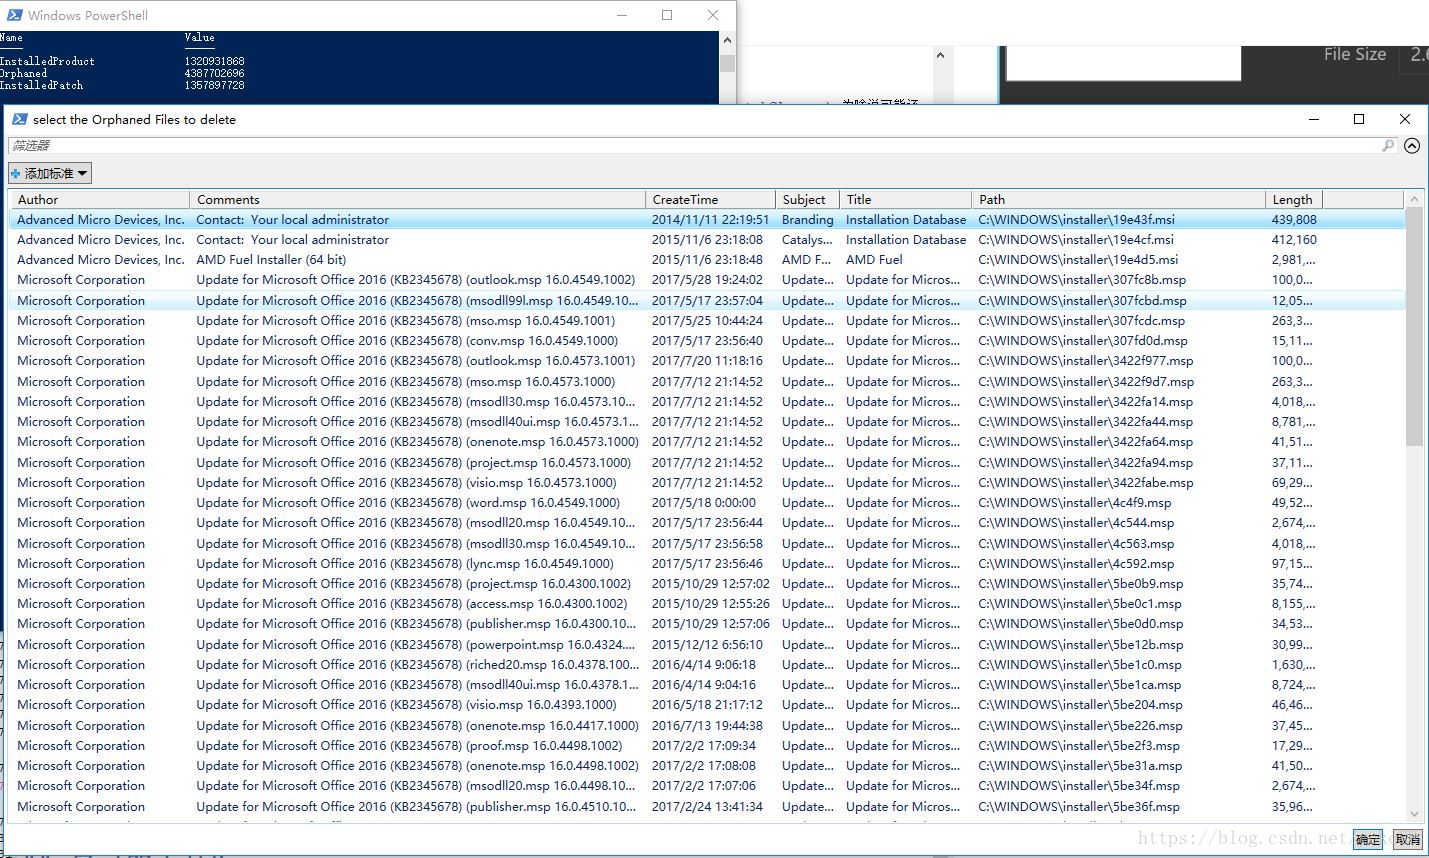This screenshot has height=858, width=1429.
Task: Select row with path 5be34f.msp
Action: pos(706,785)
